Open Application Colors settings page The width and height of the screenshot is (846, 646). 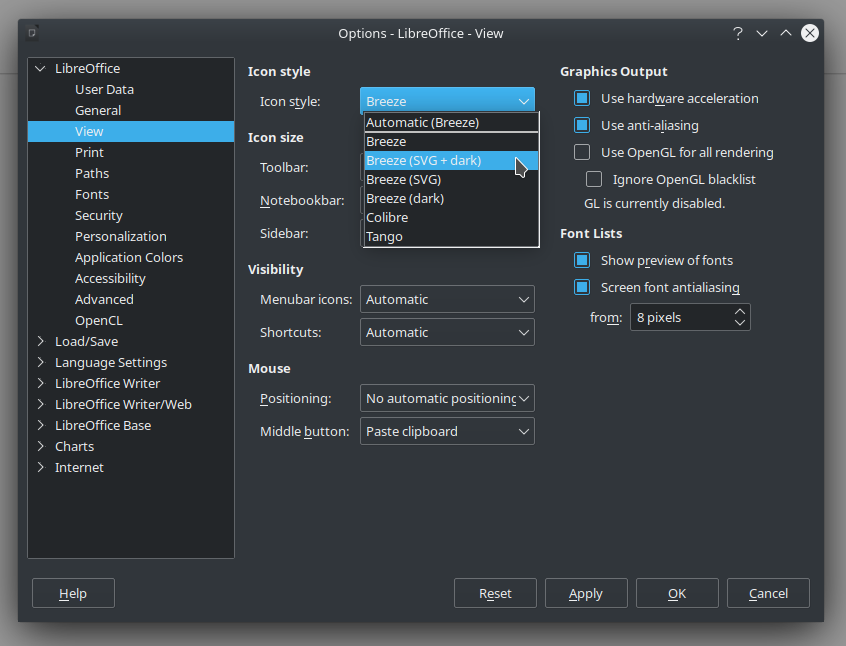pos(129,258)
